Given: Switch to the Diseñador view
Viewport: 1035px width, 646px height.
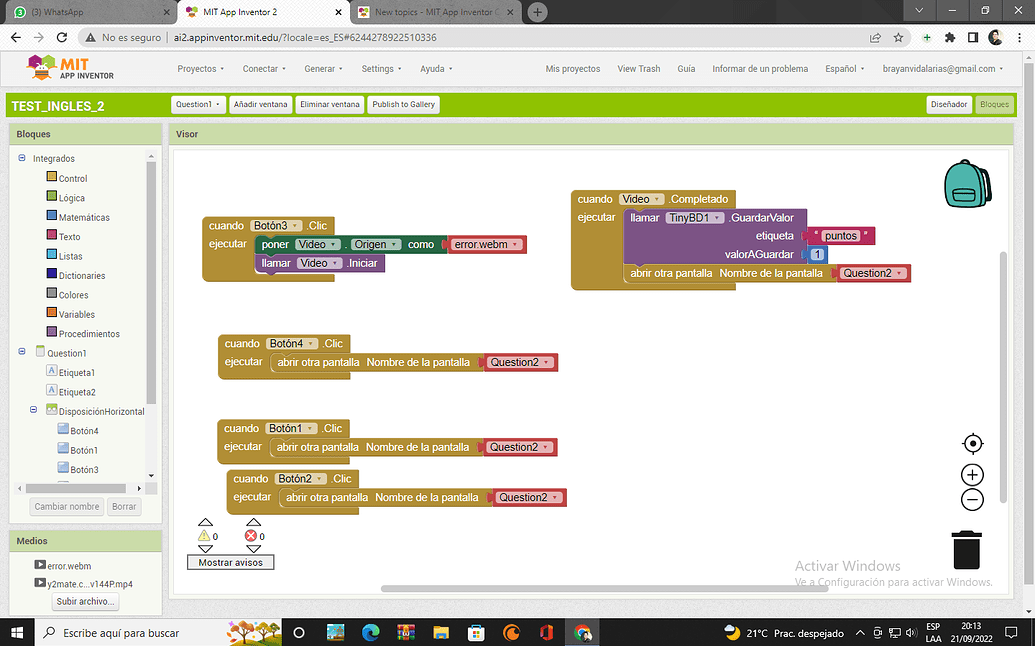Looking at the screenshot, I should pyautogui.click(x=948, y=104).
